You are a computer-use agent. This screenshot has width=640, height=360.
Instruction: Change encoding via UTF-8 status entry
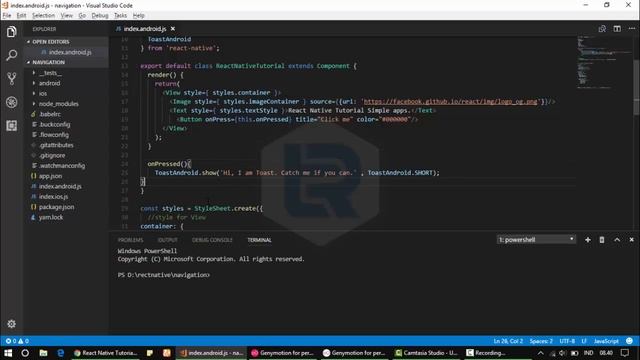click(x=567, y=341)
